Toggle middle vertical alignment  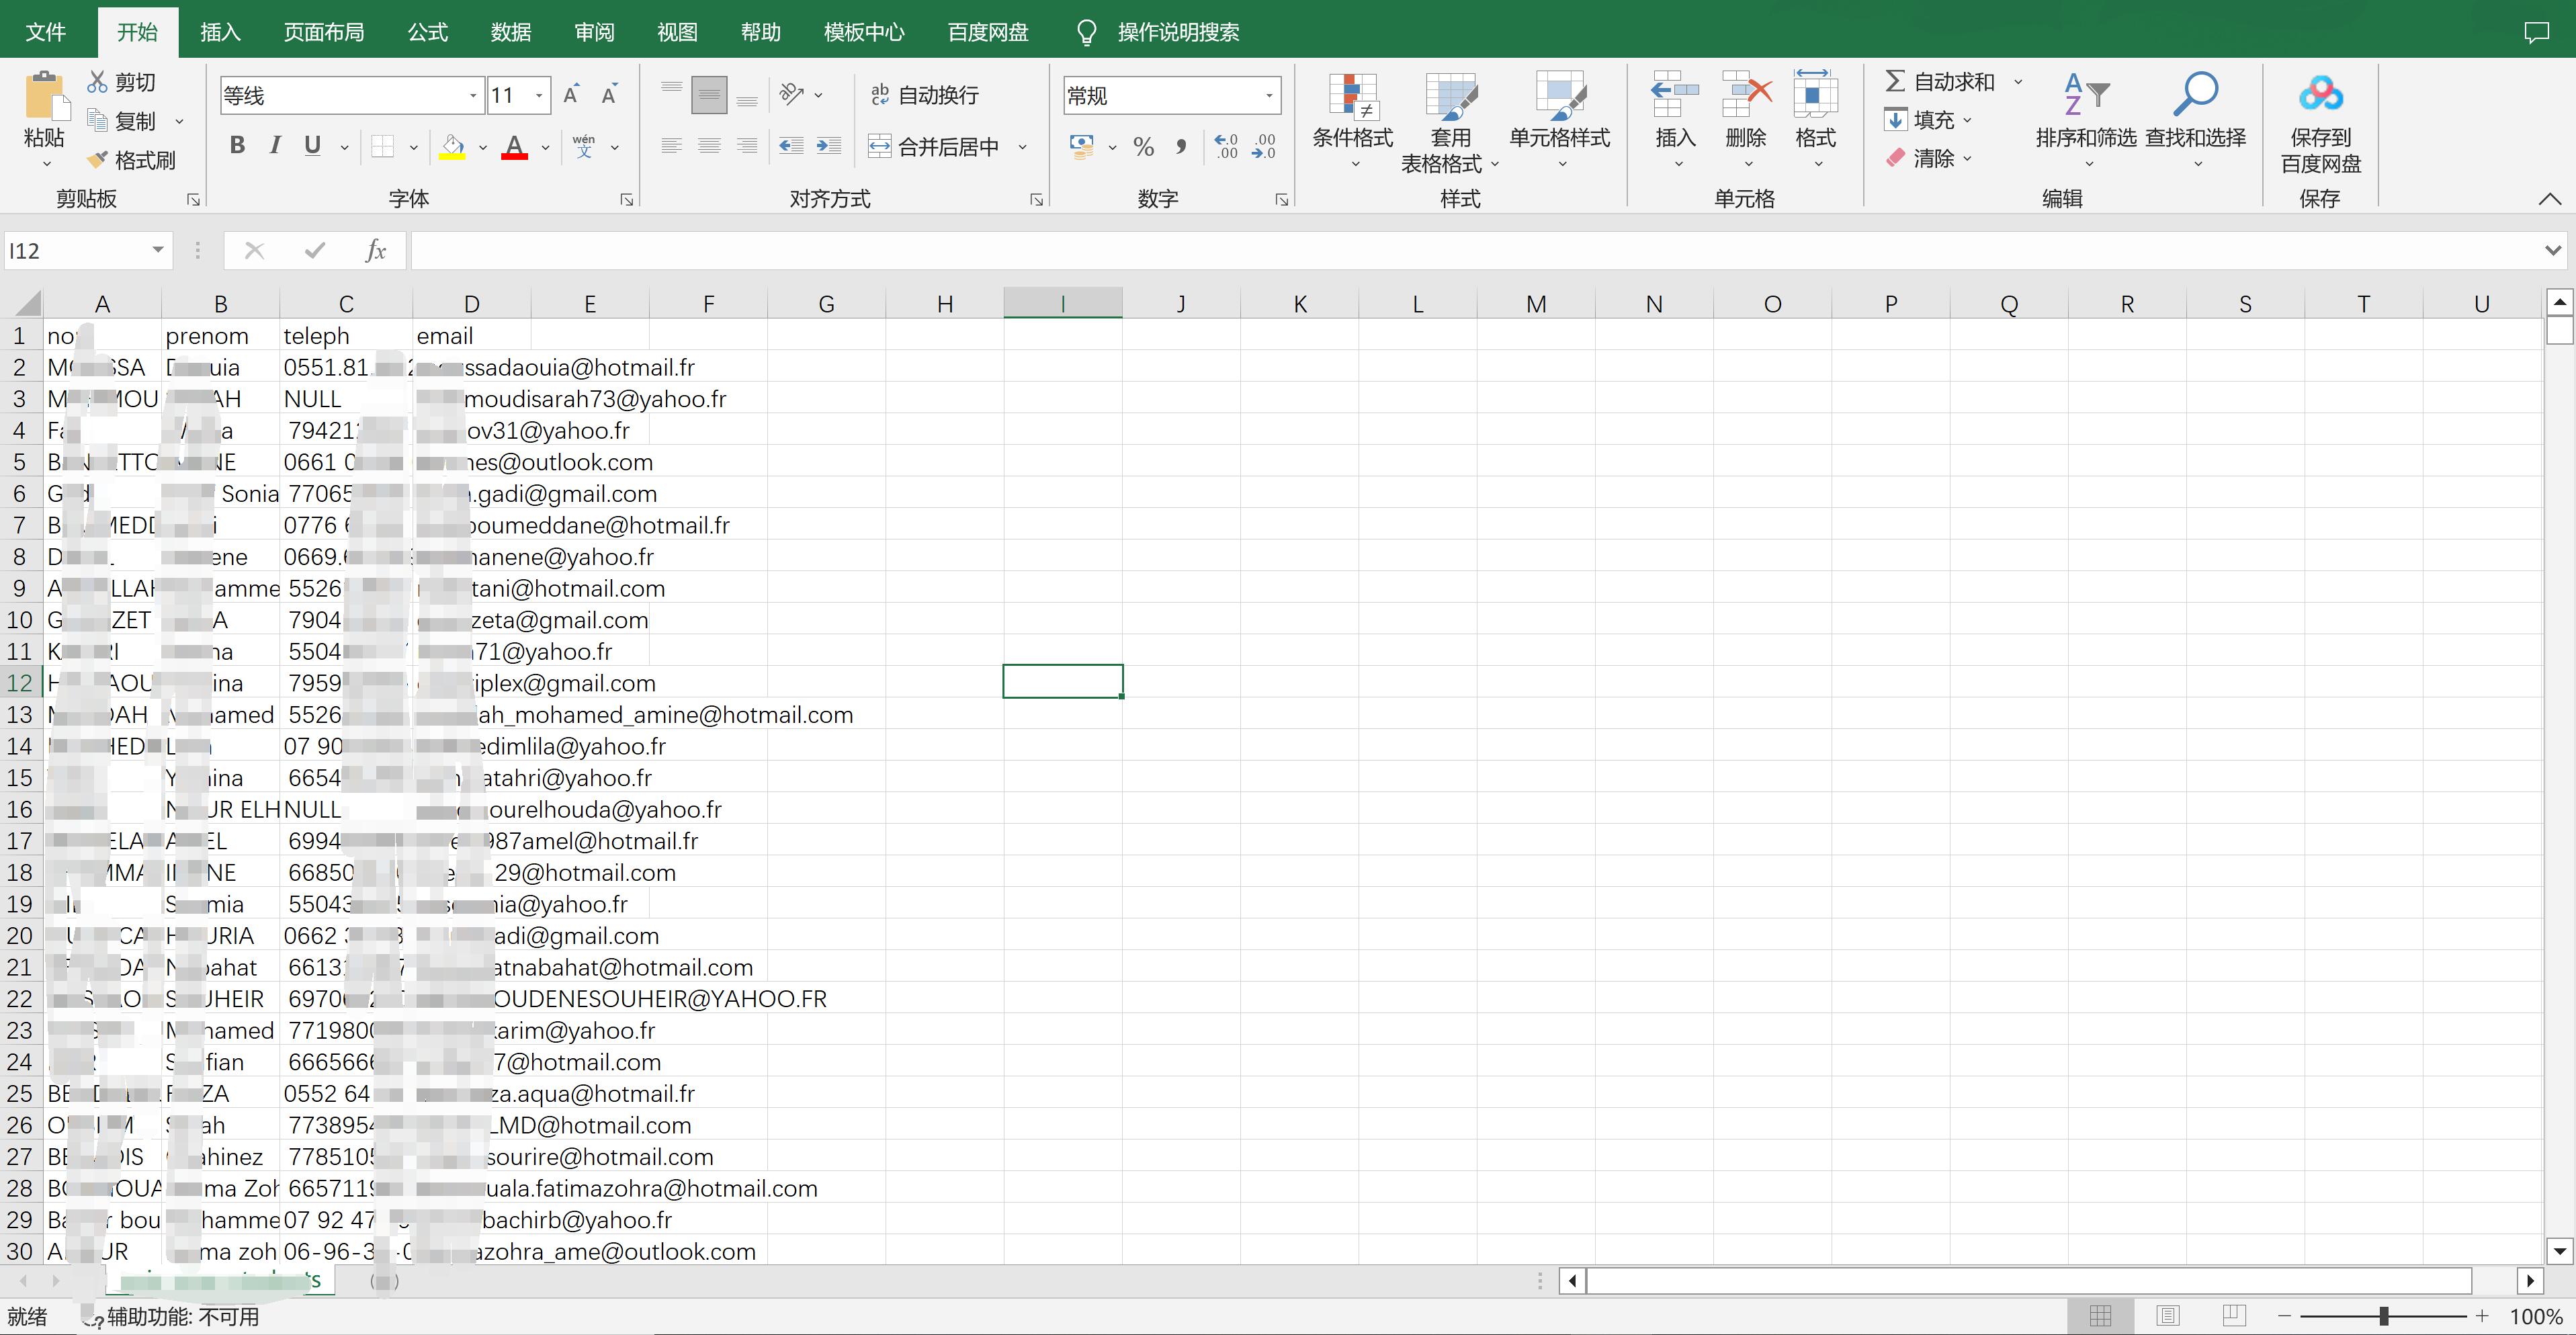709,95
